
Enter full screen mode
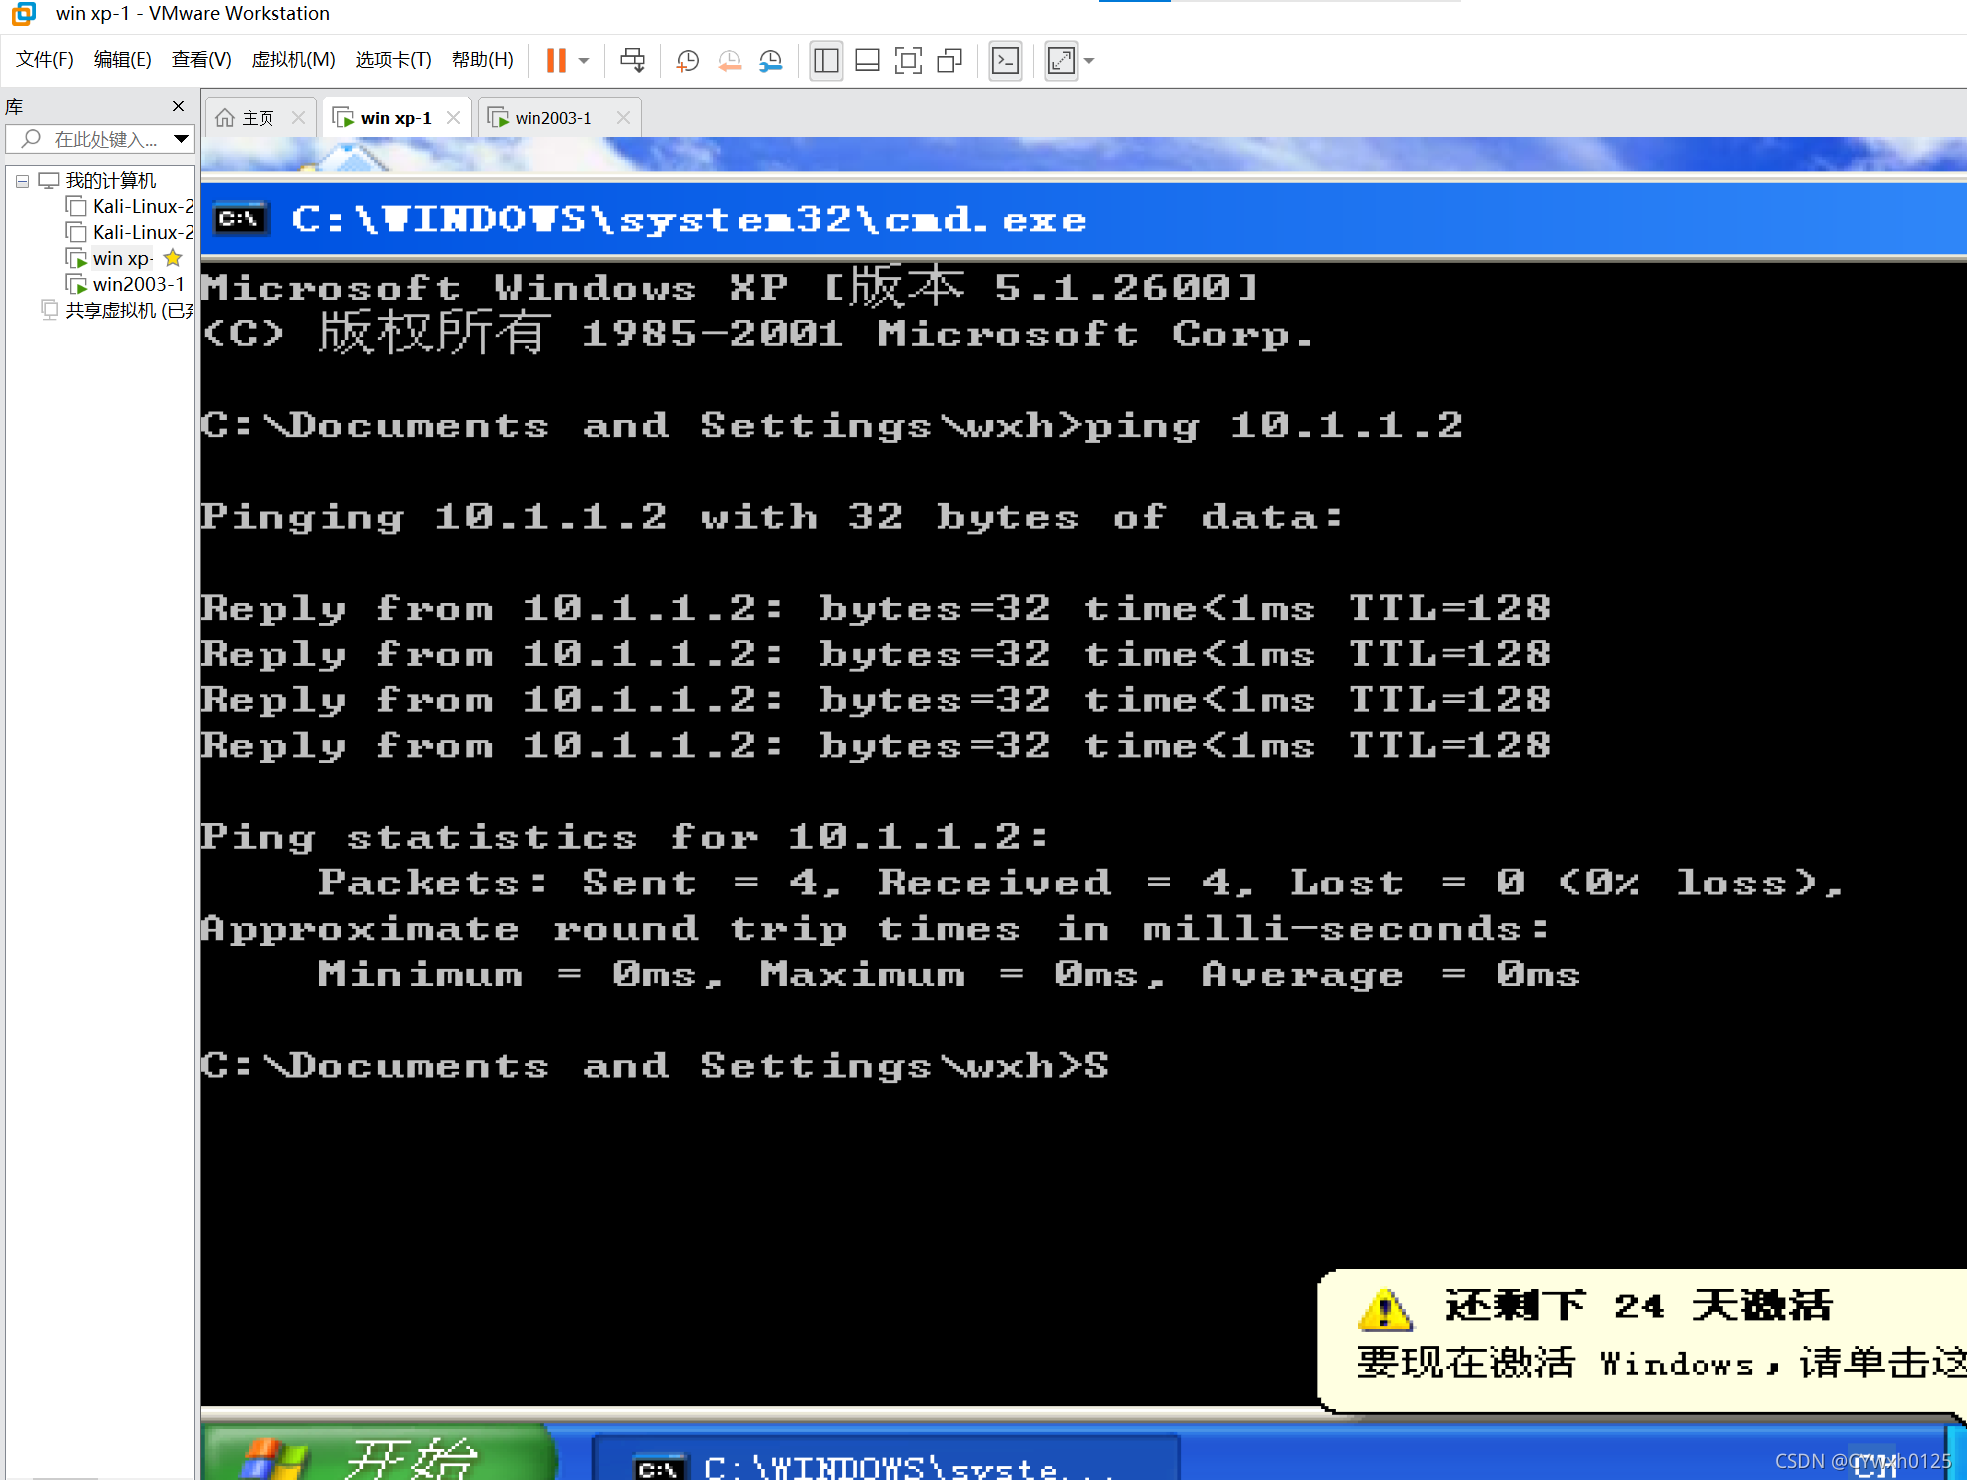(x=908, y=61)
